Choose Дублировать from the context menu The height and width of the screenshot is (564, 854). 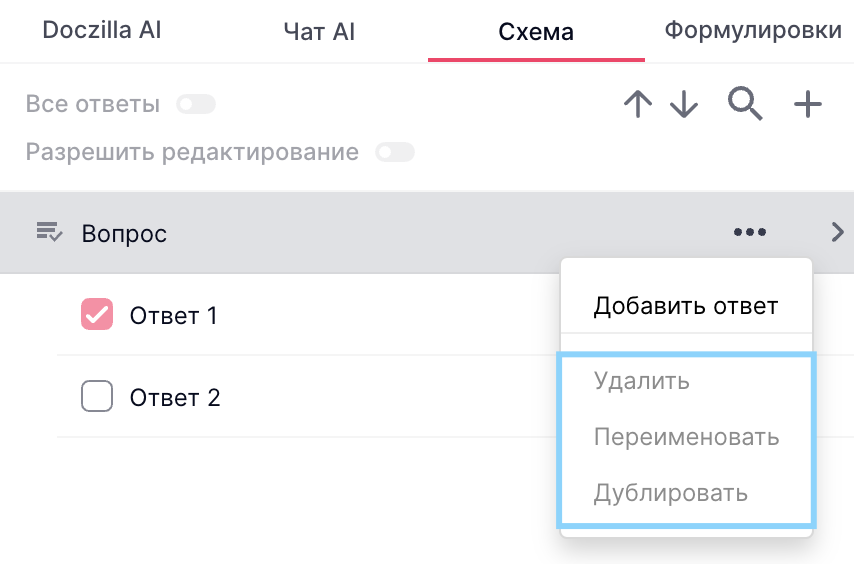click(x=670, y=493)
